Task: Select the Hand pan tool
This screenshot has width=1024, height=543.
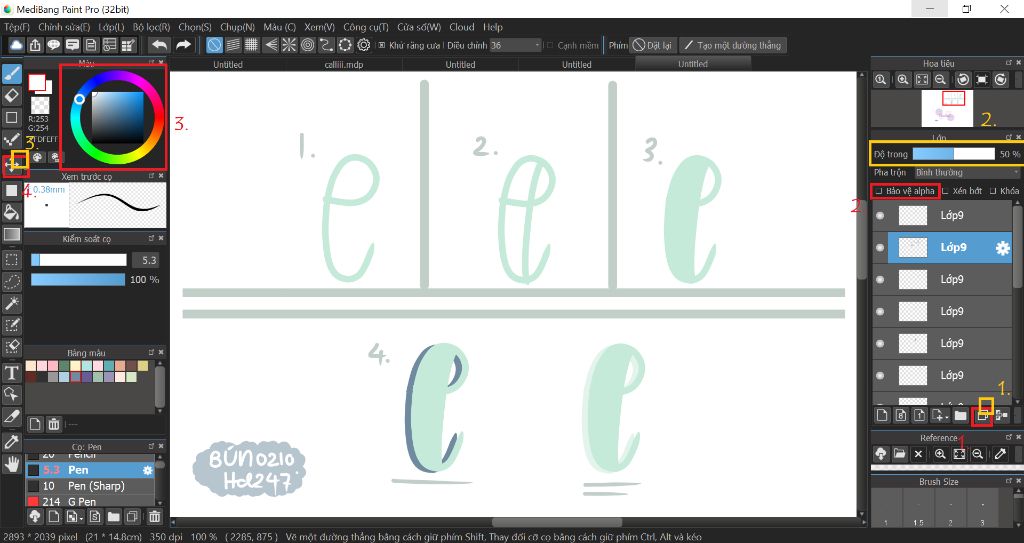Action: [11, 464]
